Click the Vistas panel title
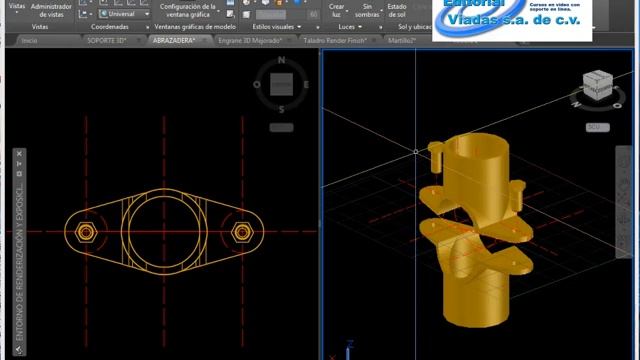The image size is (640, 360). (40, 27)
